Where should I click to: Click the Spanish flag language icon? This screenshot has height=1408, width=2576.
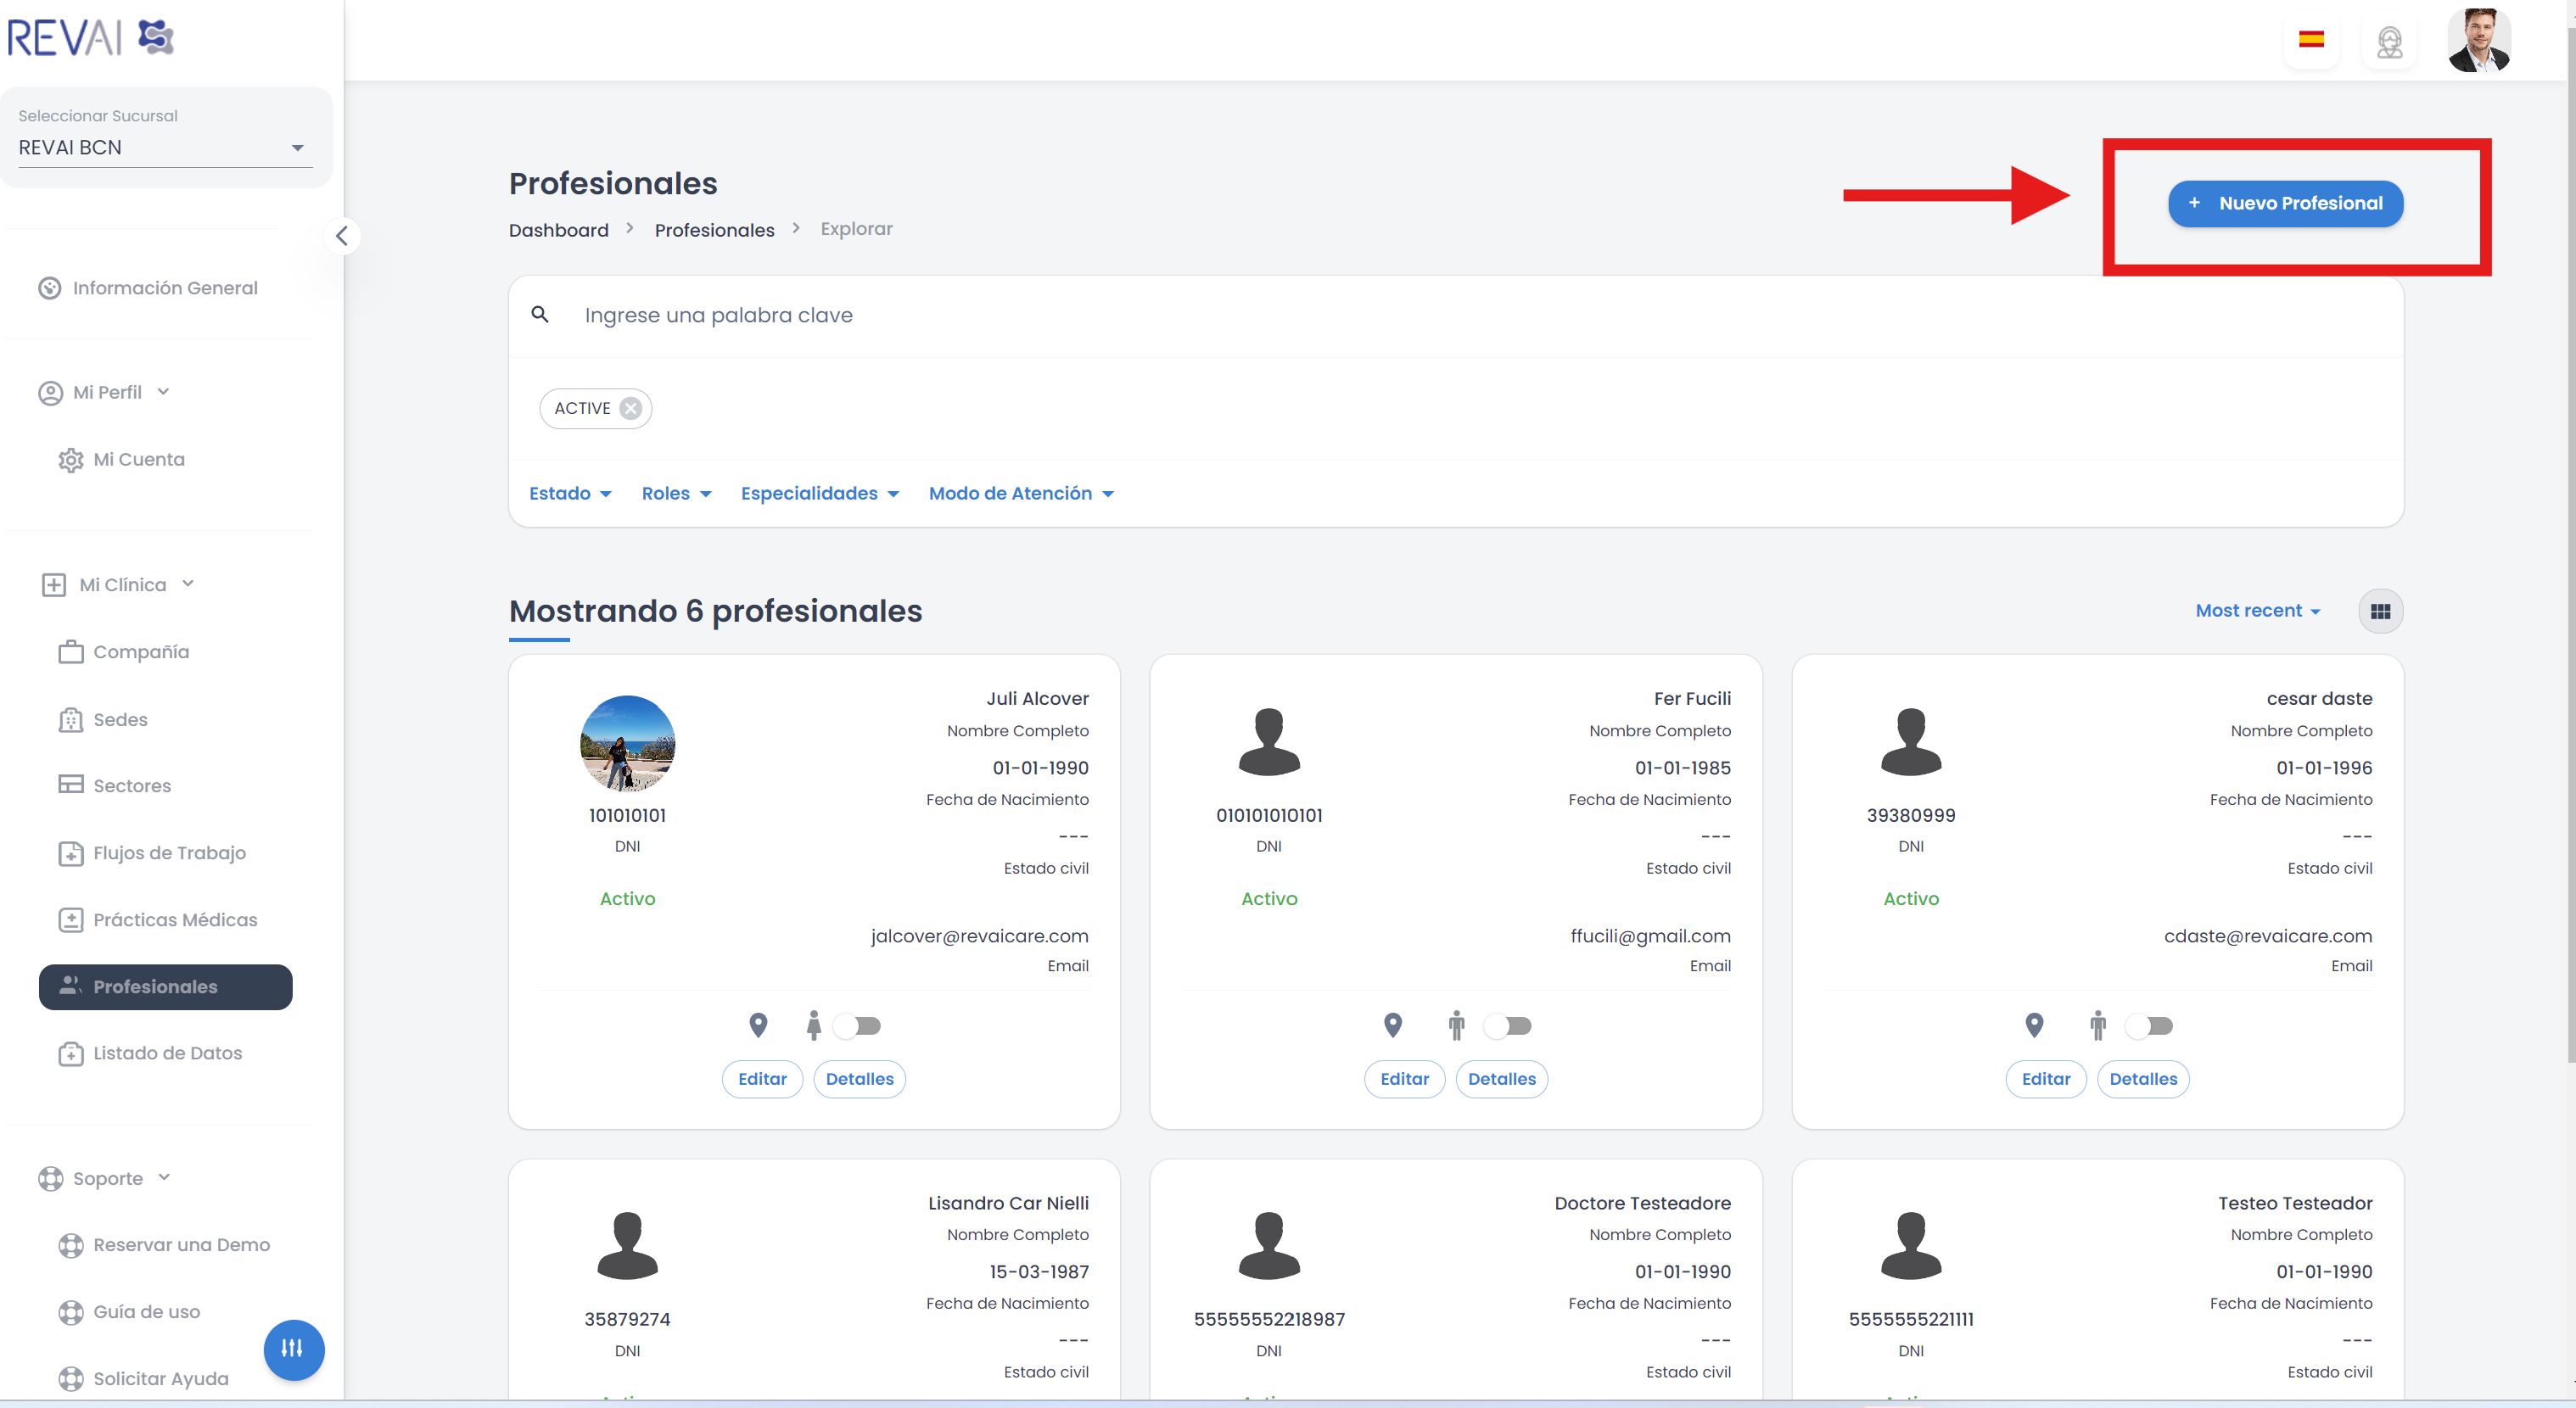pyautogui.click(x=2310, y=40)
